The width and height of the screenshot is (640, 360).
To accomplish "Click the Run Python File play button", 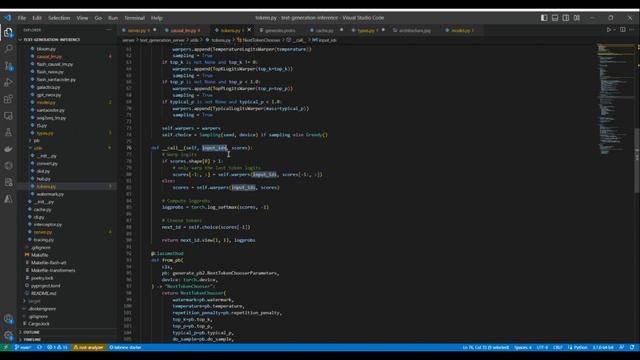I will tap(608, 30).
